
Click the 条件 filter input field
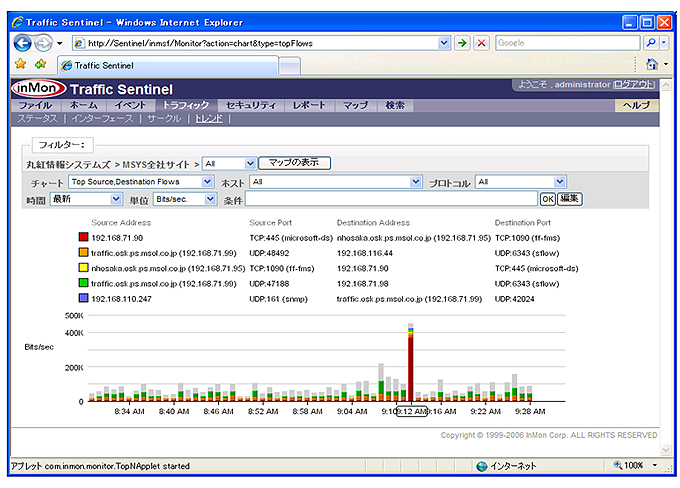tap(391, 199)
